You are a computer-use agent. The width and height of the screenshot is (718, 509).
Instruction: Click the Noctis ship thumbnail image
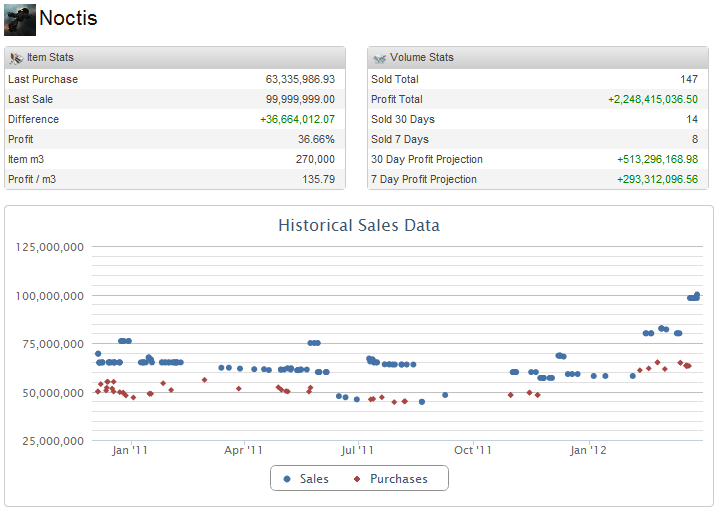tap(20, 19)
